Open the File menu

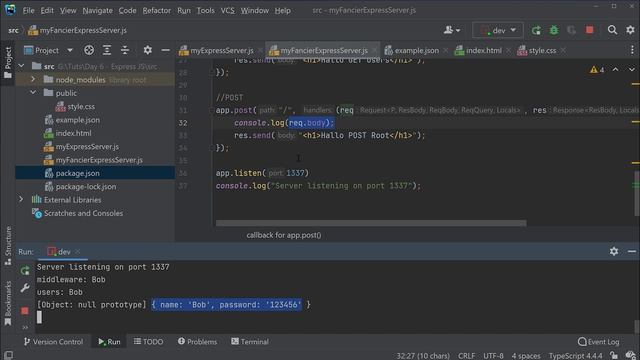[28, 10]
